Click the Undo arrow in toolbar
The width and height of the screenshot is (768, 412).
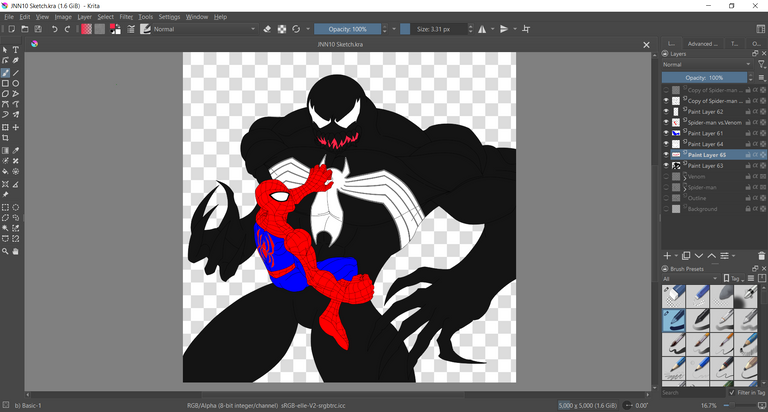click(54, 29)
